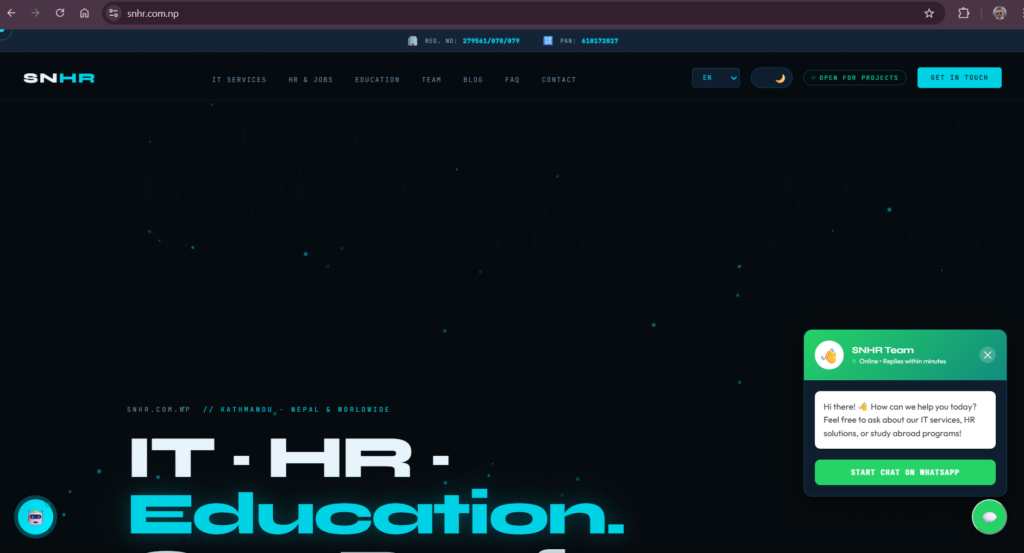Open the HR & Jobs menu item
Screen dimensions: 1024x553
pyautogui.click(x=311, y=80)
